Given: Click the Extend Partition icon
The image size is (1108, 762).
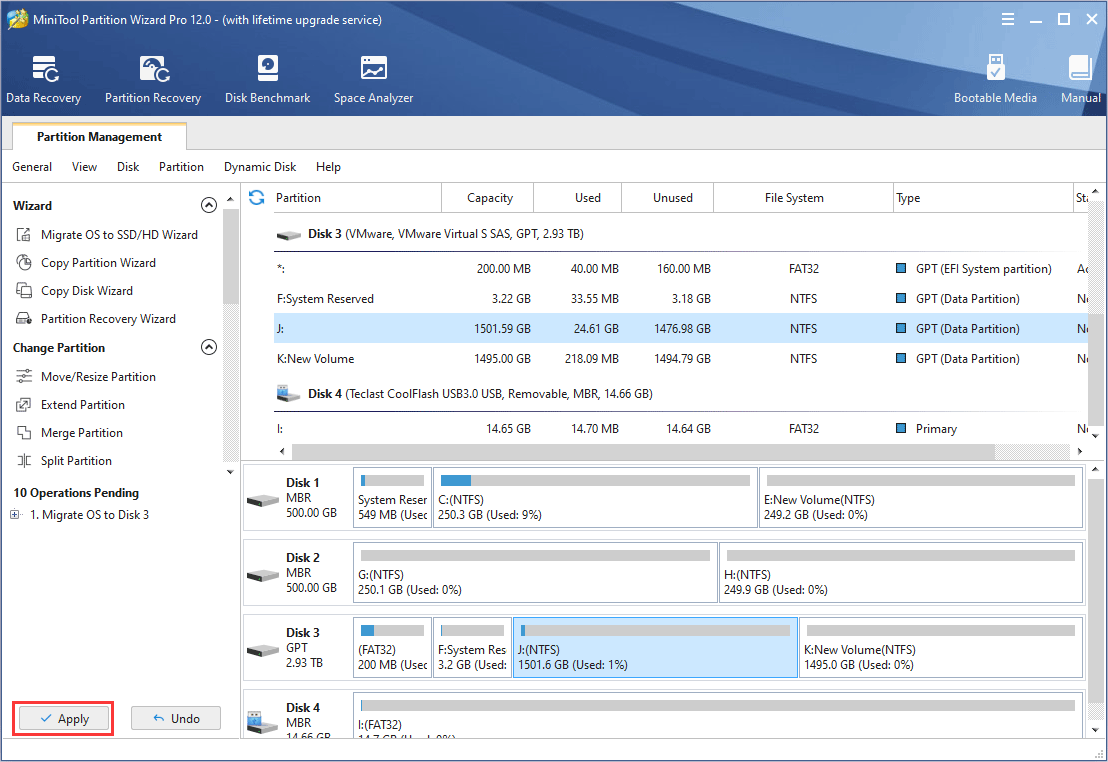Looking at the screenshot, I should click(24, 404).
